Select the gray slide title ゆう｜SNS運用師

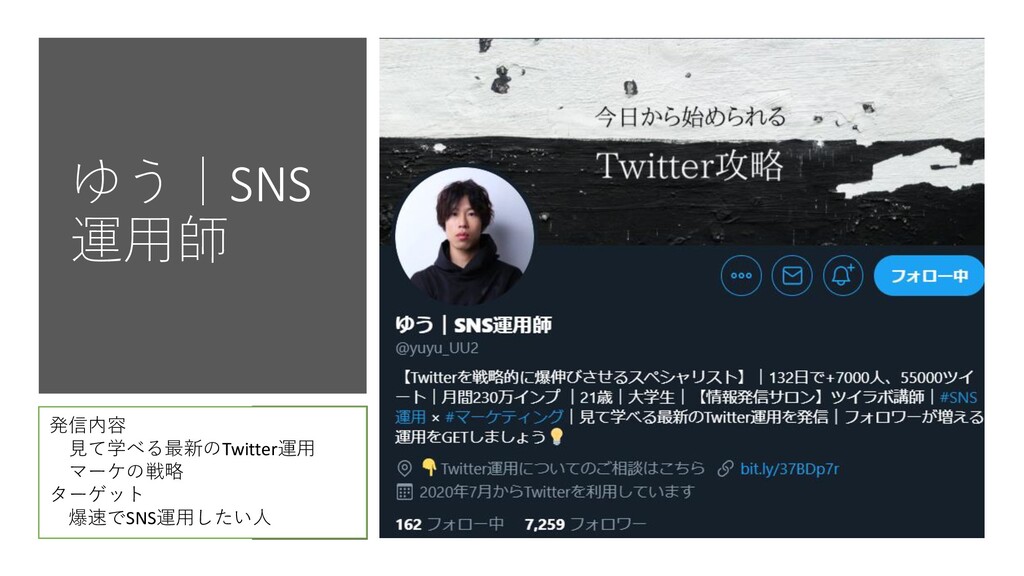[192, 212]
